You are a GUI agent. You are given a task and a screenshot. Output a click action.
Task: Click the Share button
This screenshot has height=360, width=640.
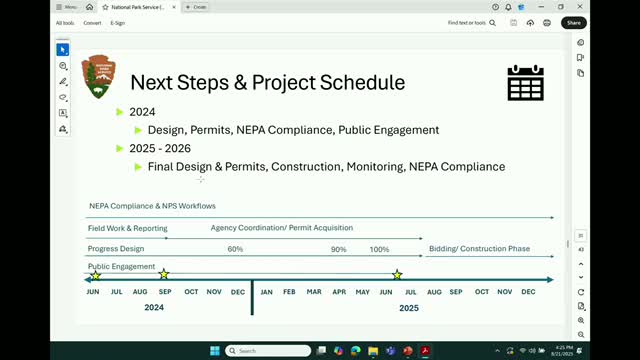pos(573,23)
